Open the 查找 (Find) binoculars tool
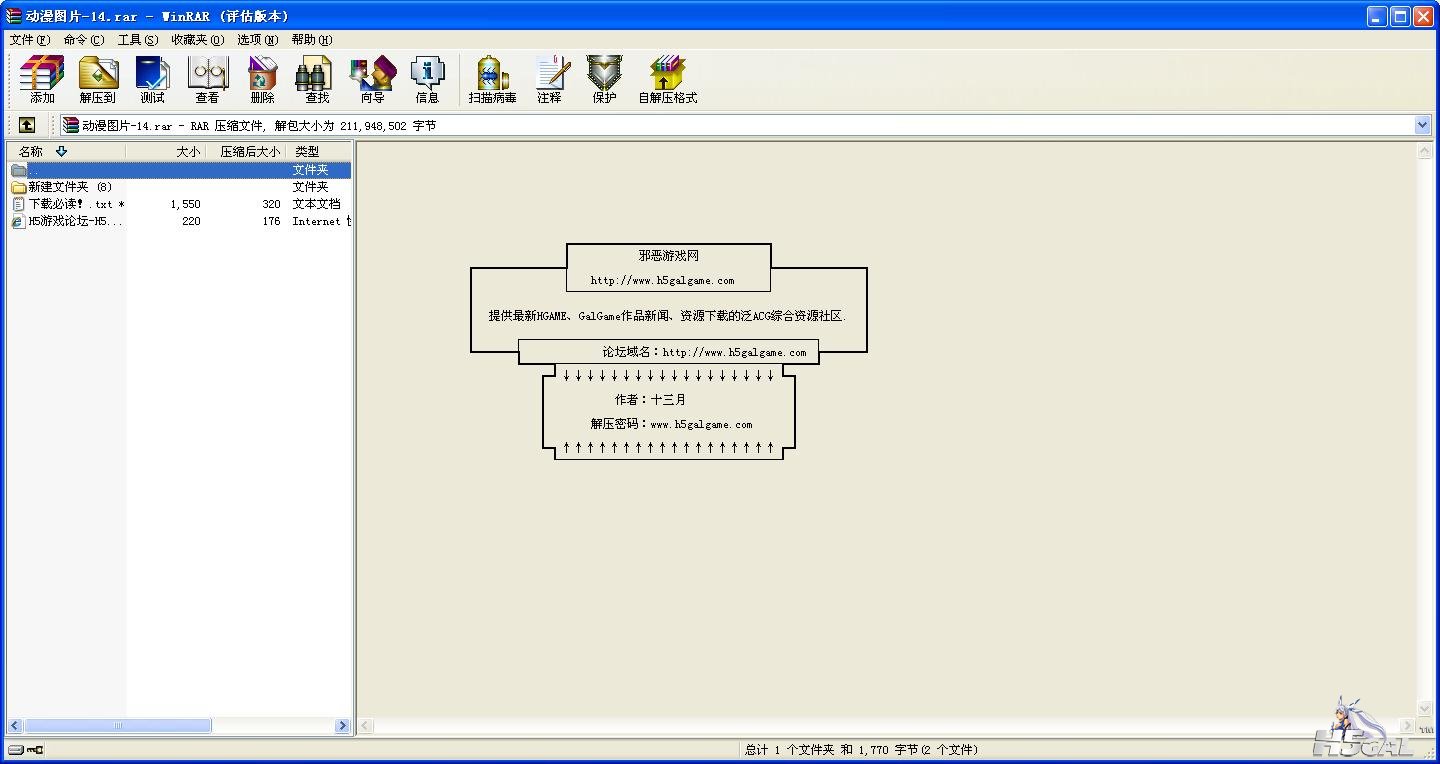1440x764 pixels. coord(317,79)
